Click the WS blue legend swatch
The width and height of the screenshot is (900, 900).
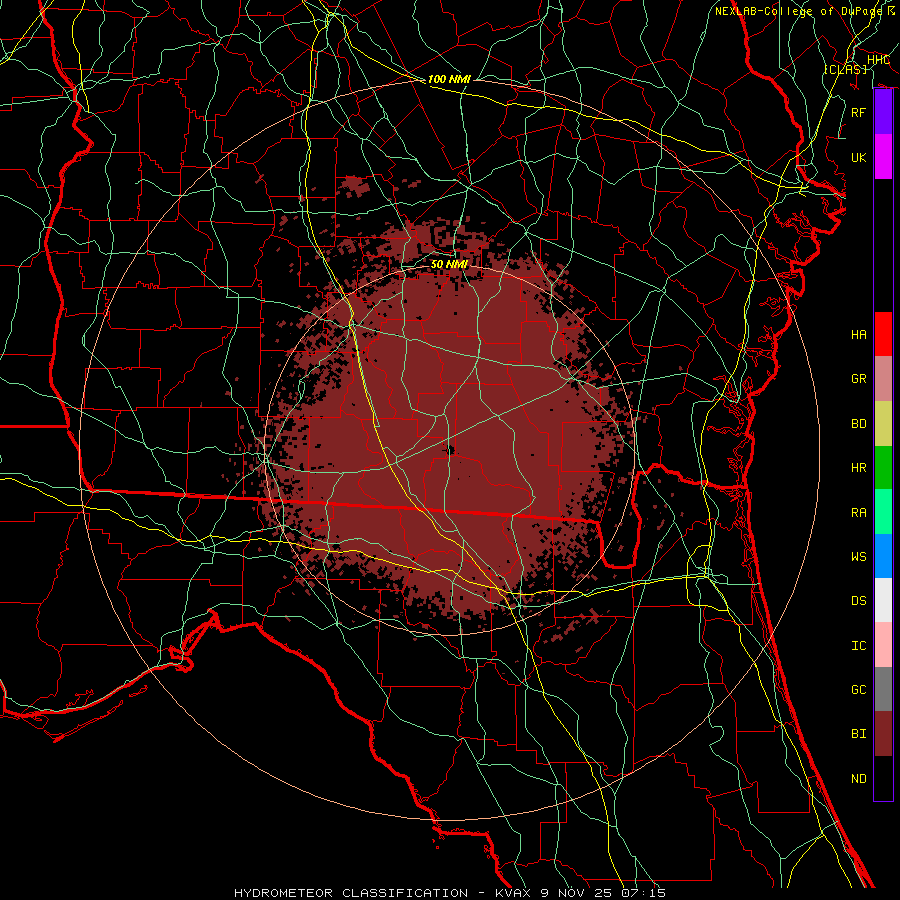883,556
